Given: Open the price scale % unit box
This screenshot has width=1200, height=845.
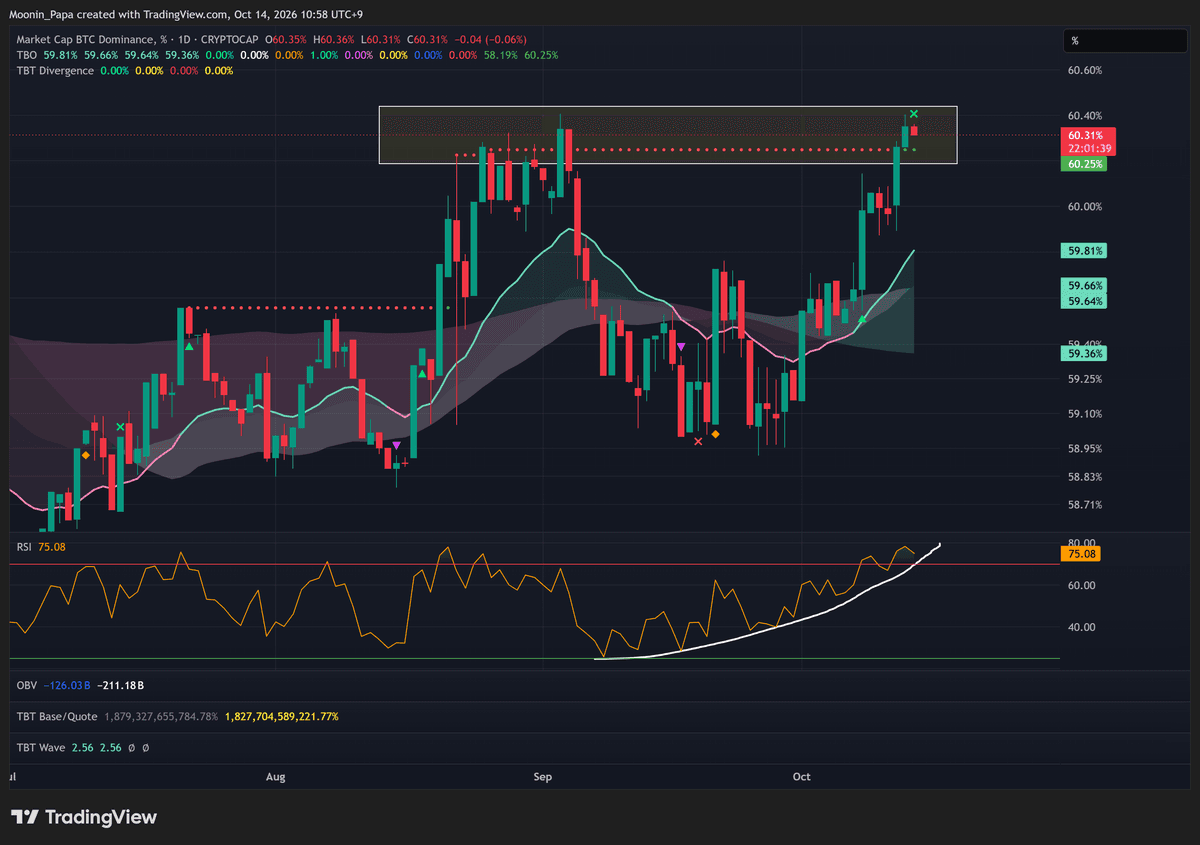Looking at the screenshot, I should [x=1123, y=41].
